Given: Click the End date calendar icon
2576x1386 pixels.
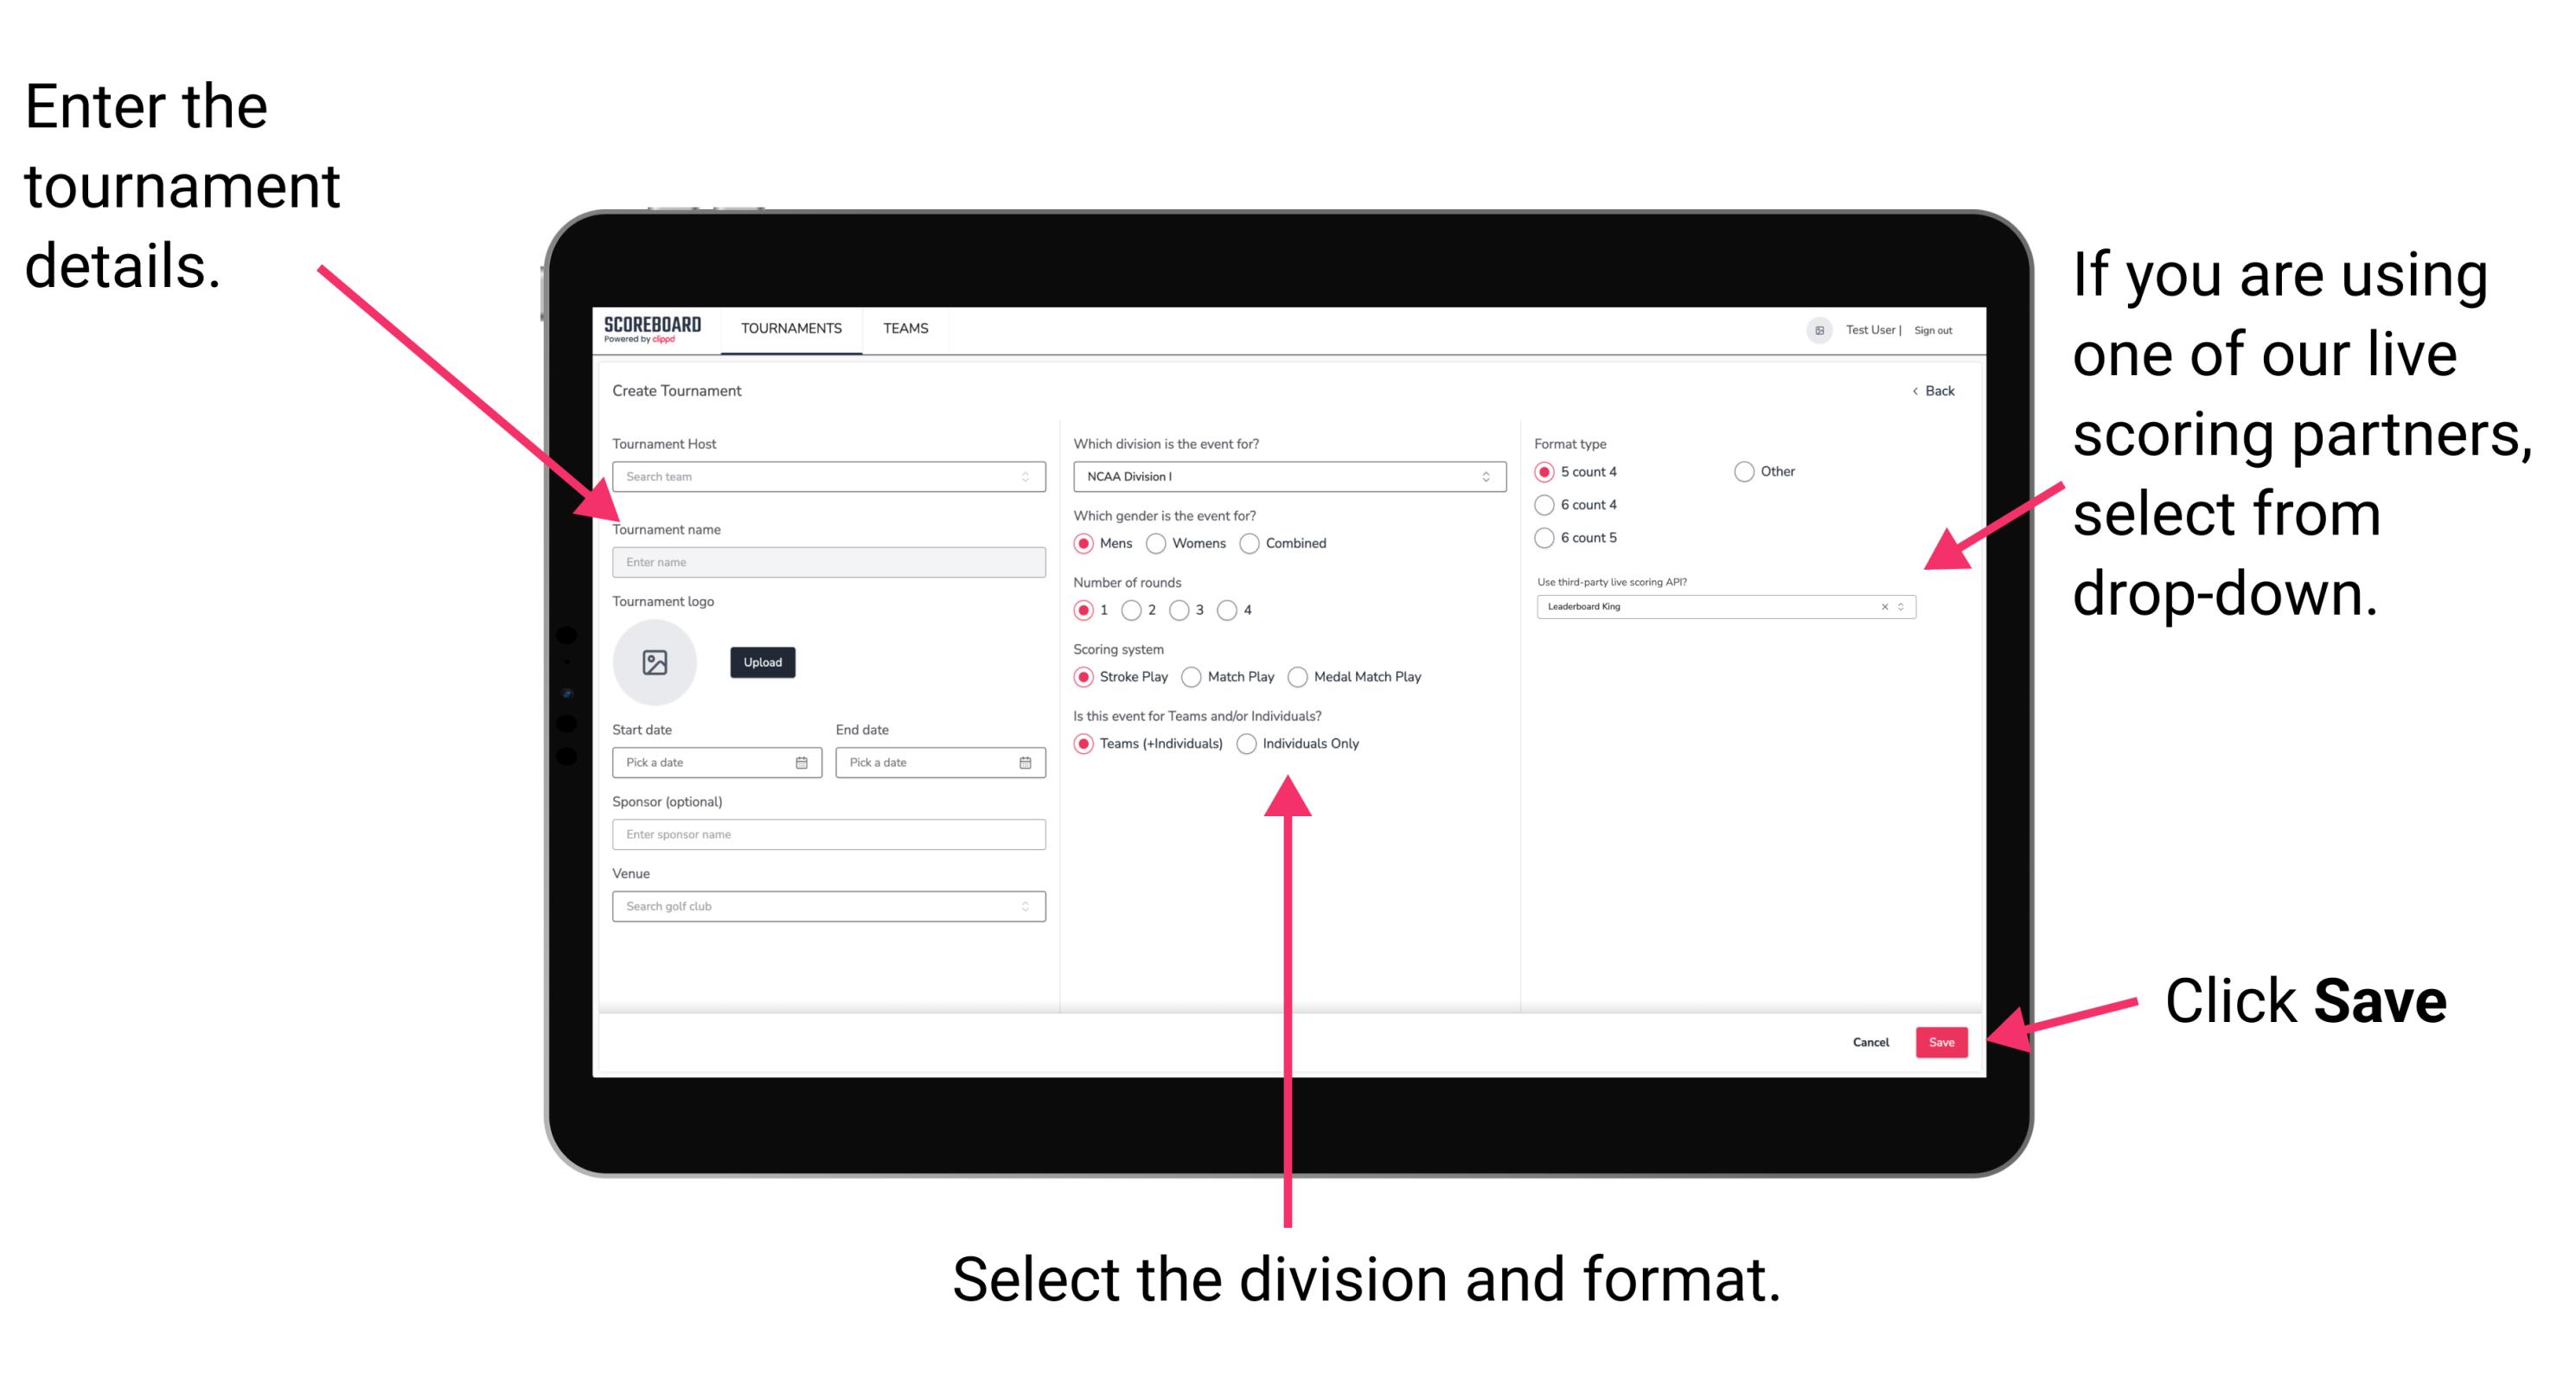Looking at the screenshot, I should (x=1026, y=763).
